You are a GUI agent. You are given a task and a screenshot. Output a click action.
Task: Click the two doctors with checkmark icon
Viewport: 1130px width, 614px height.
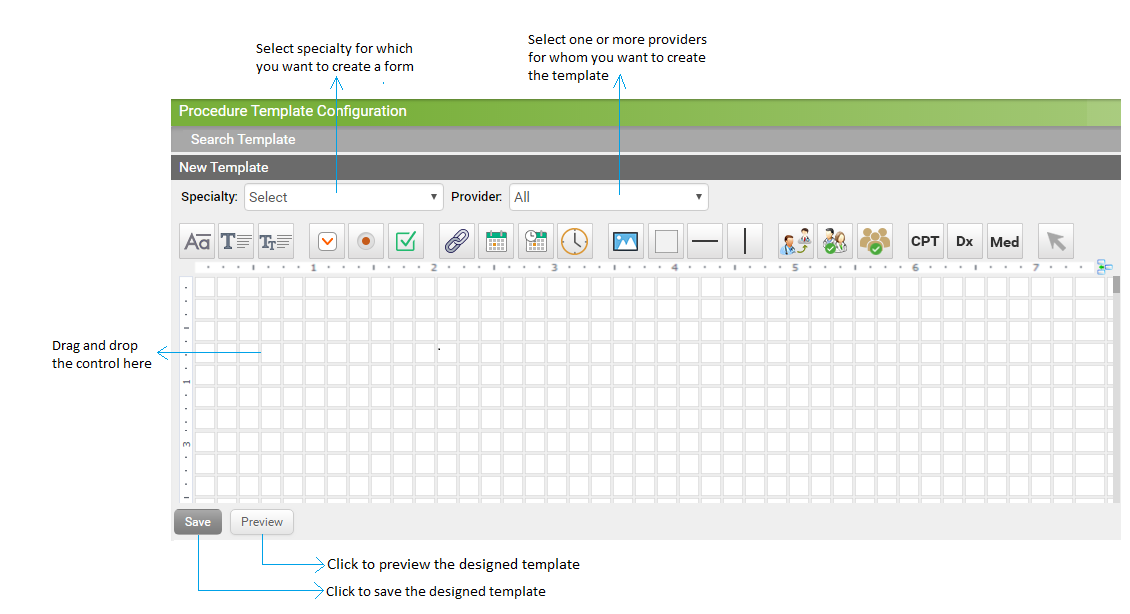[835, 241]
